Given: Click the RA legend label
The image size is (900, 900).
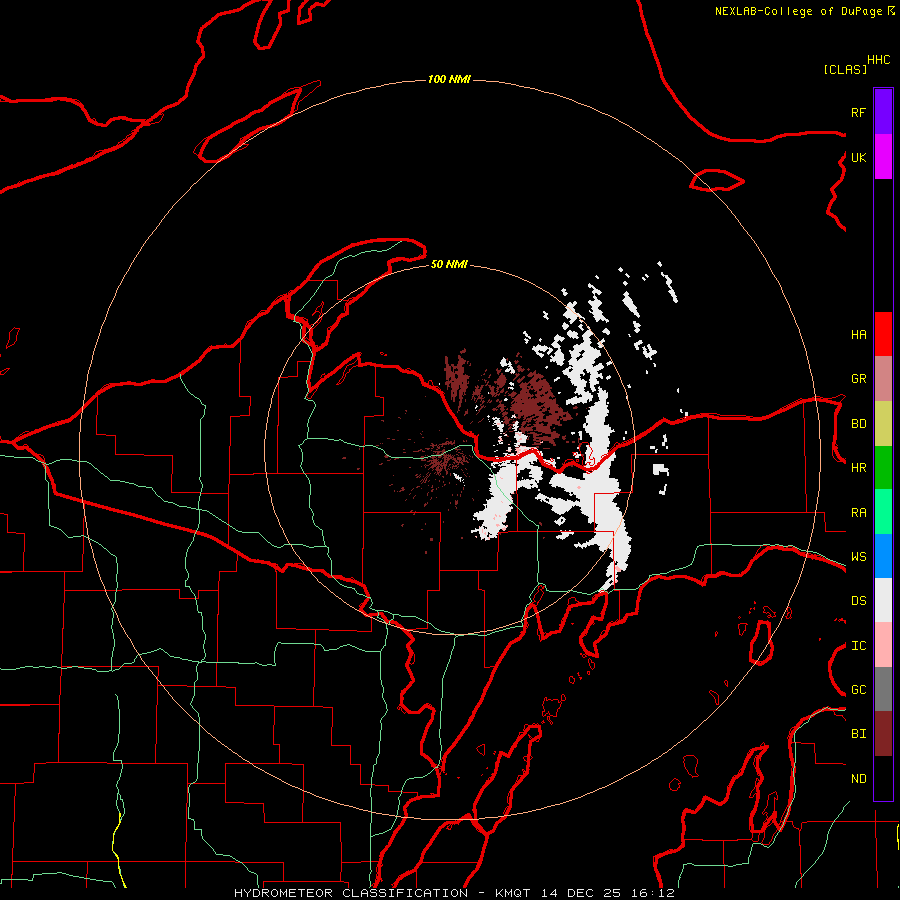Looking at the screenshot, I should tap(858, 513).
